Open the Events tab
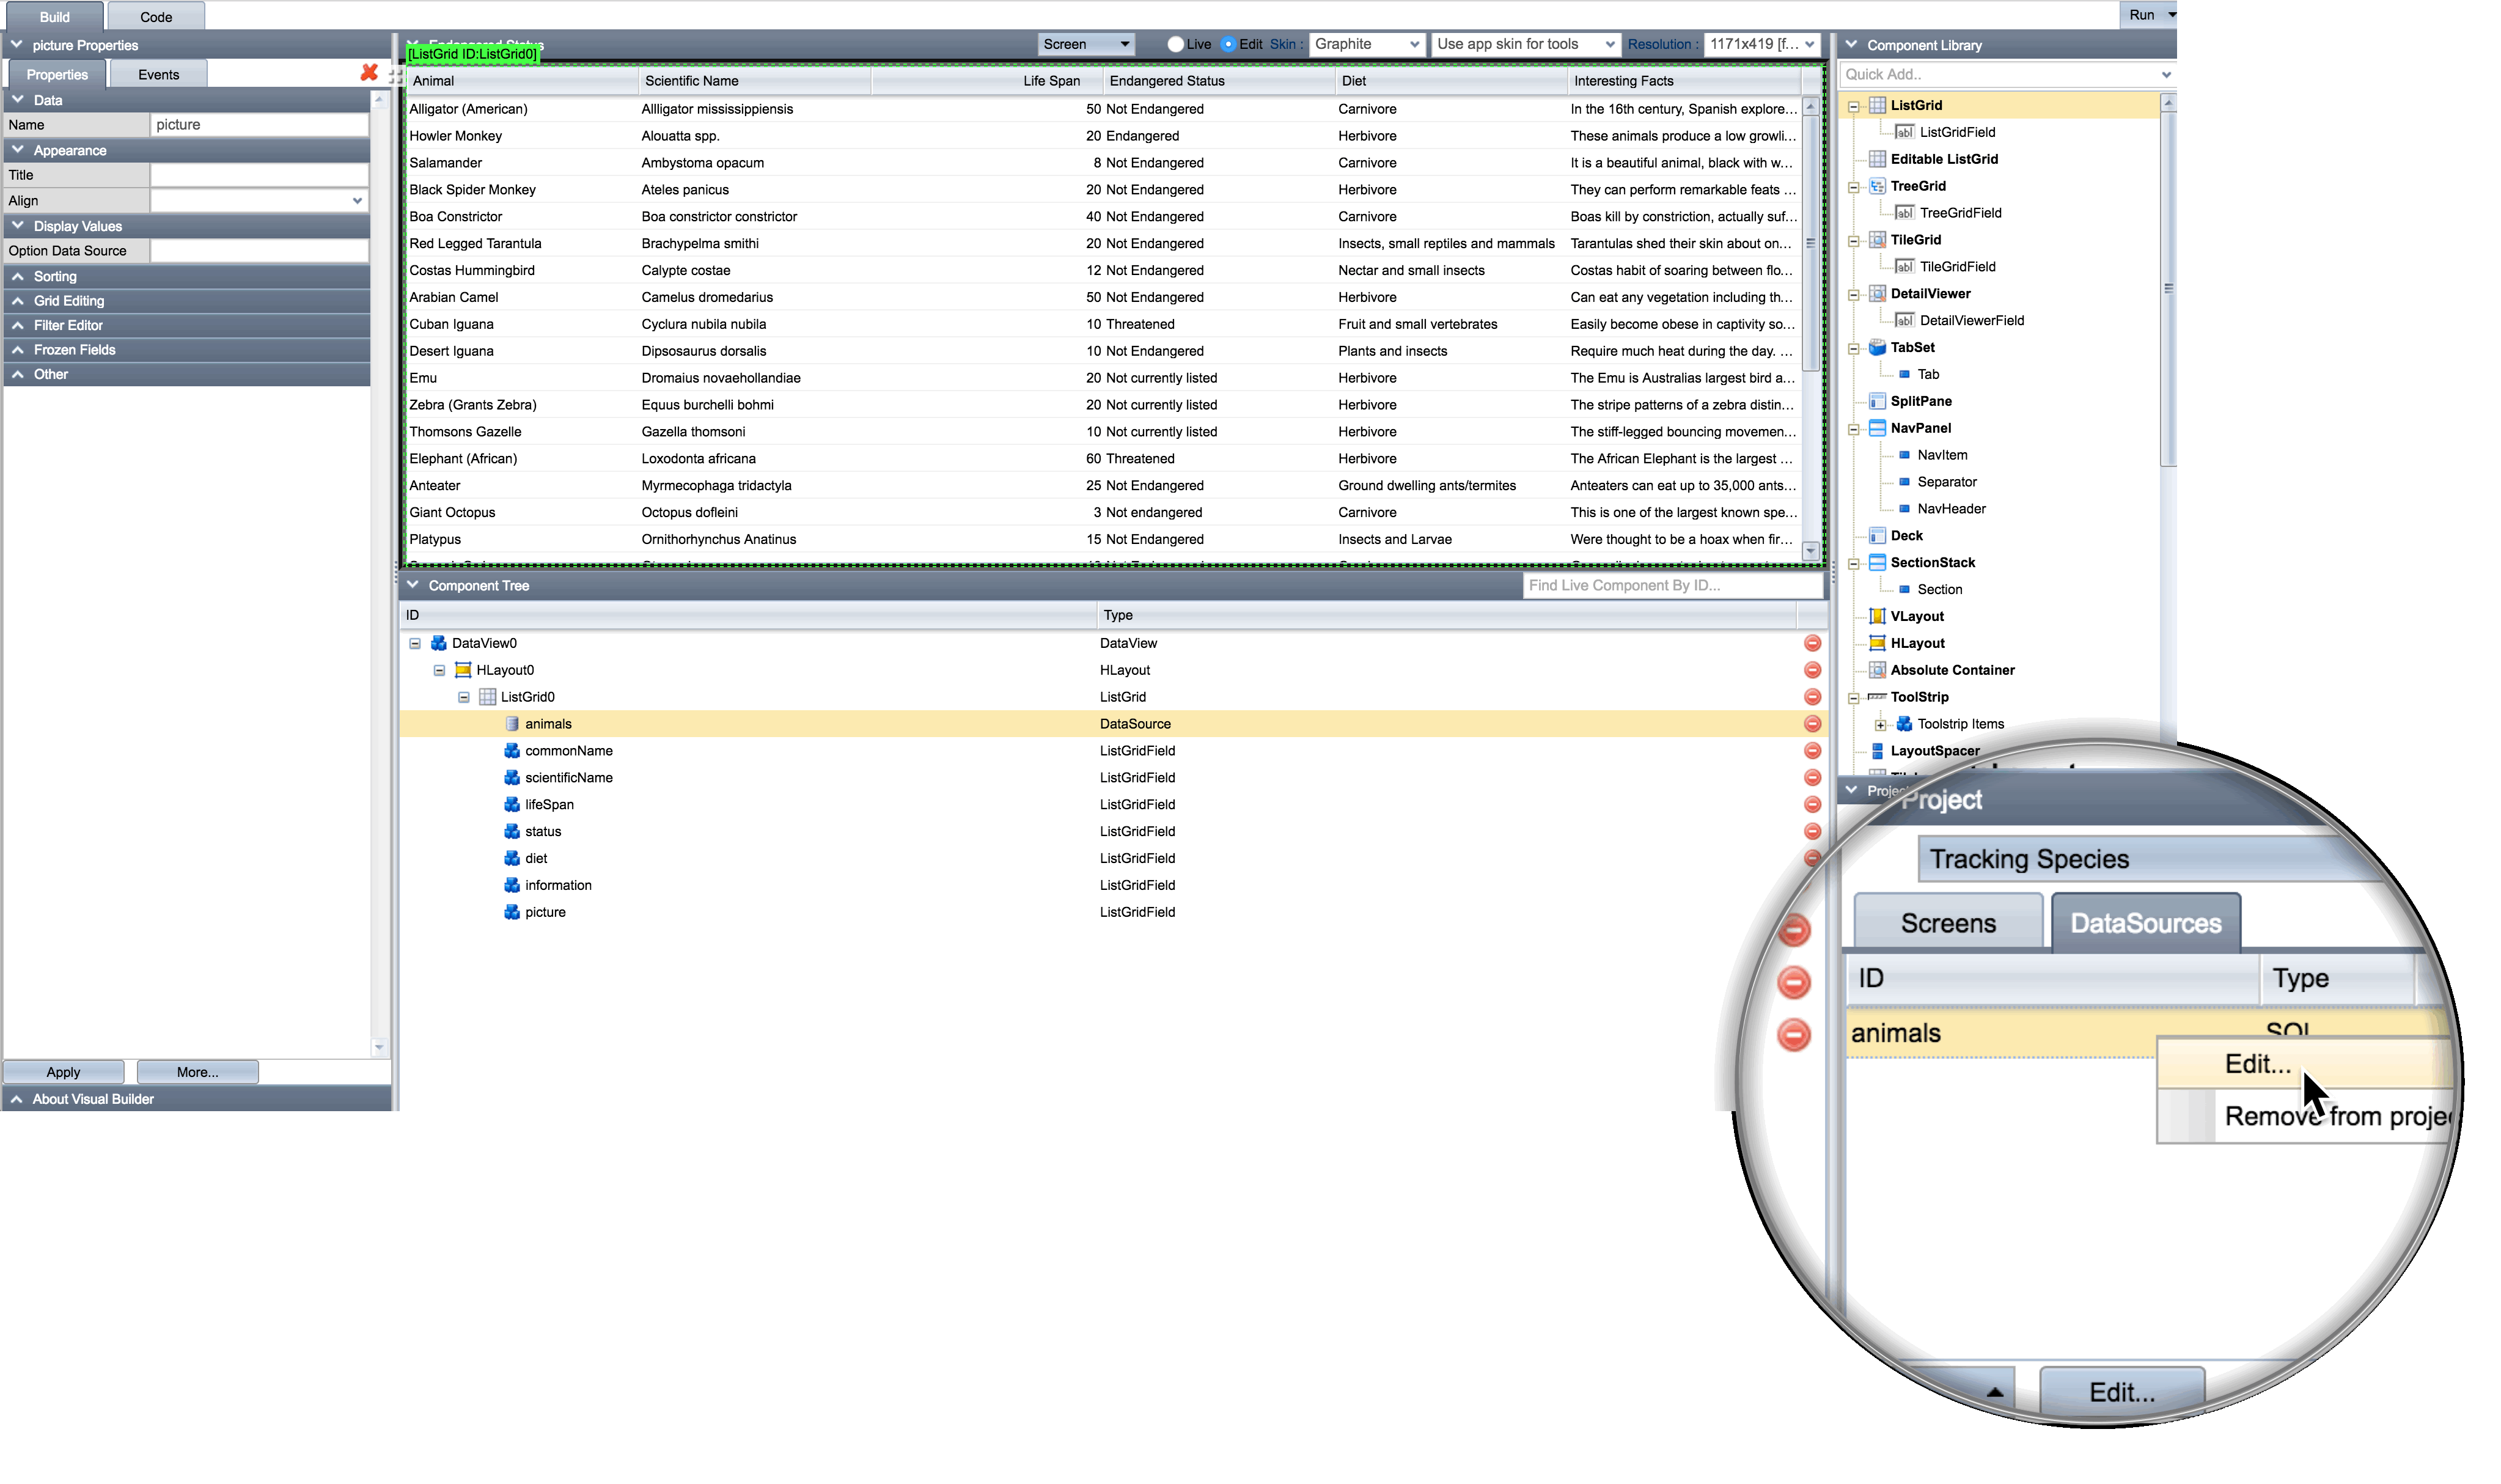This screenshot has height=1484, width=2501. (158, 74)
